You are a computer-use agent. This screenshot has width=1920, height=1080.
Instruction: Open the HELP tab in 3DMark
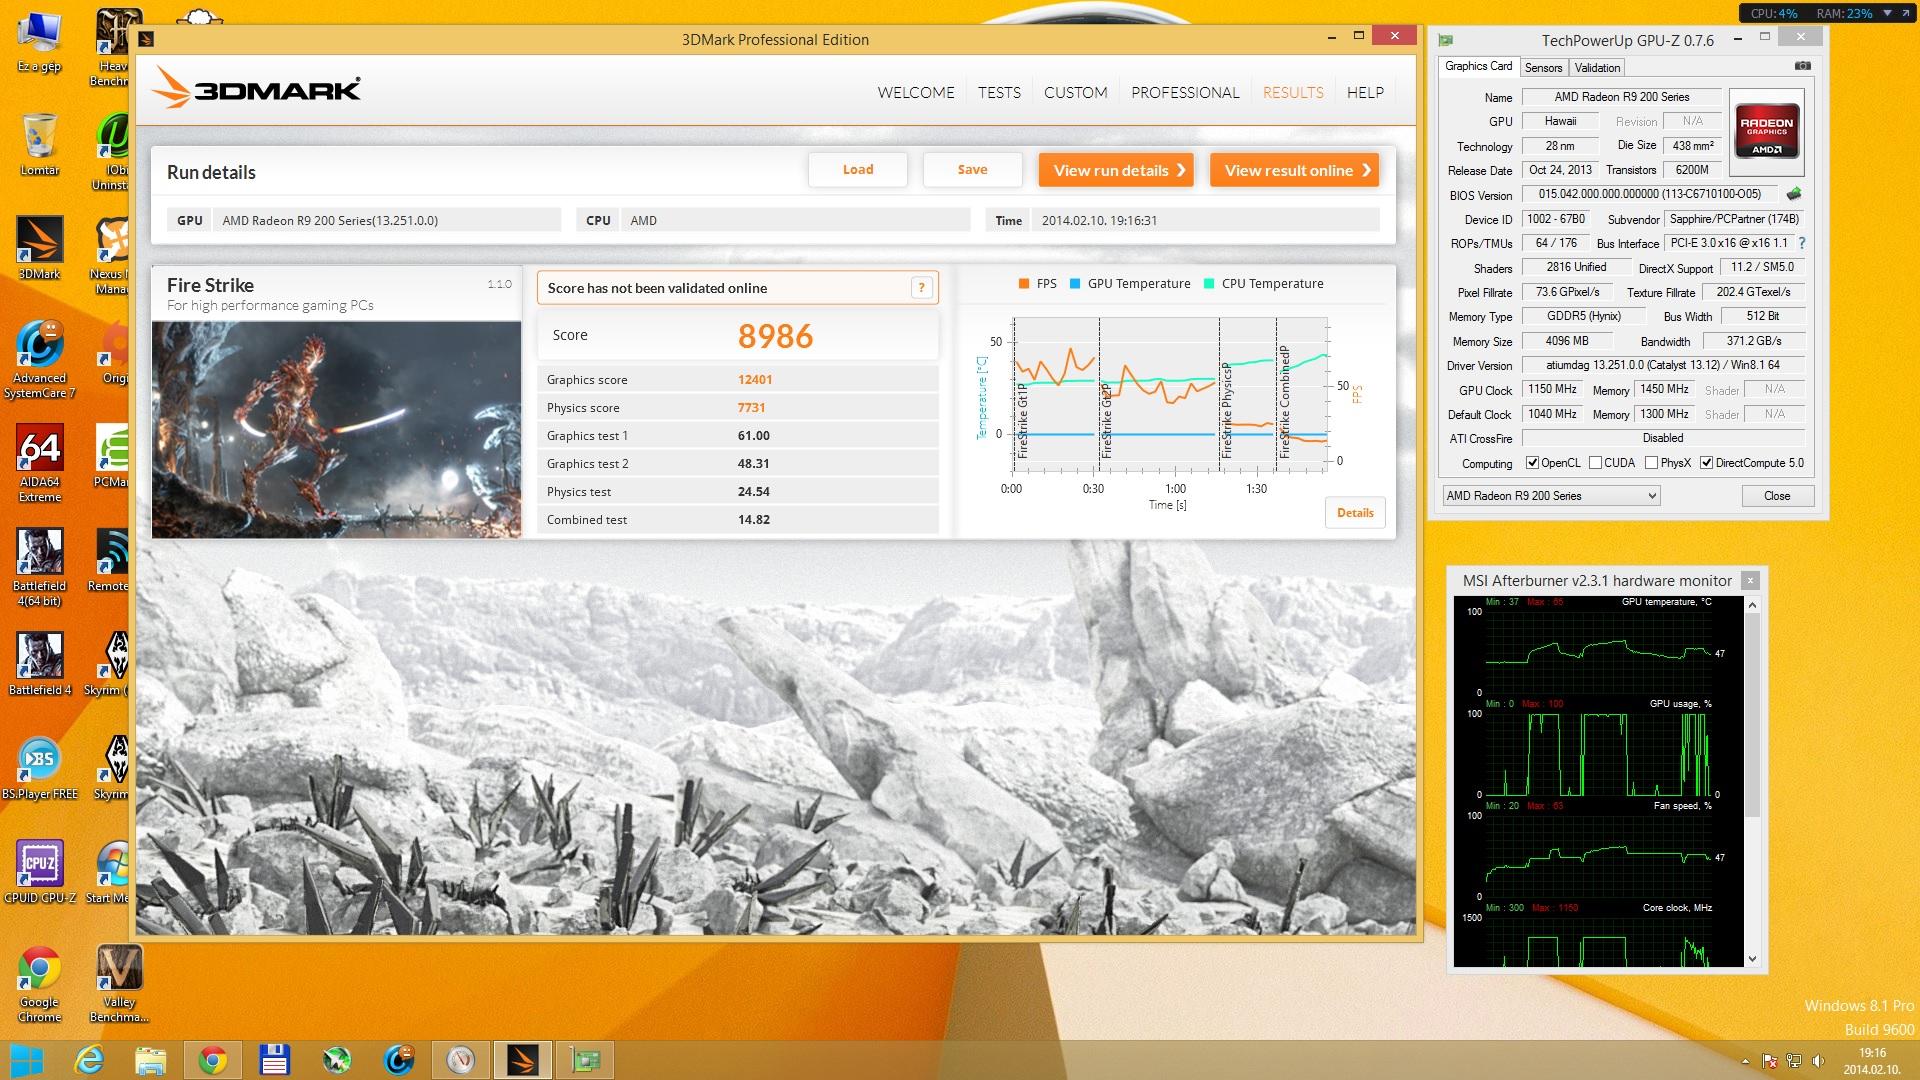(1365, 92)
